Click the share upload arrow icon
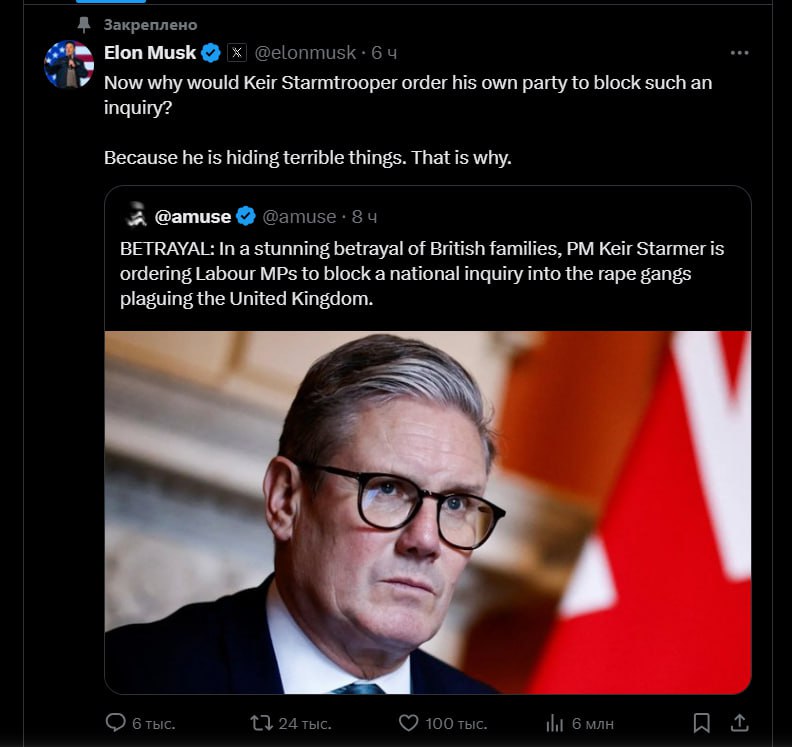 (x=740, y=722)
